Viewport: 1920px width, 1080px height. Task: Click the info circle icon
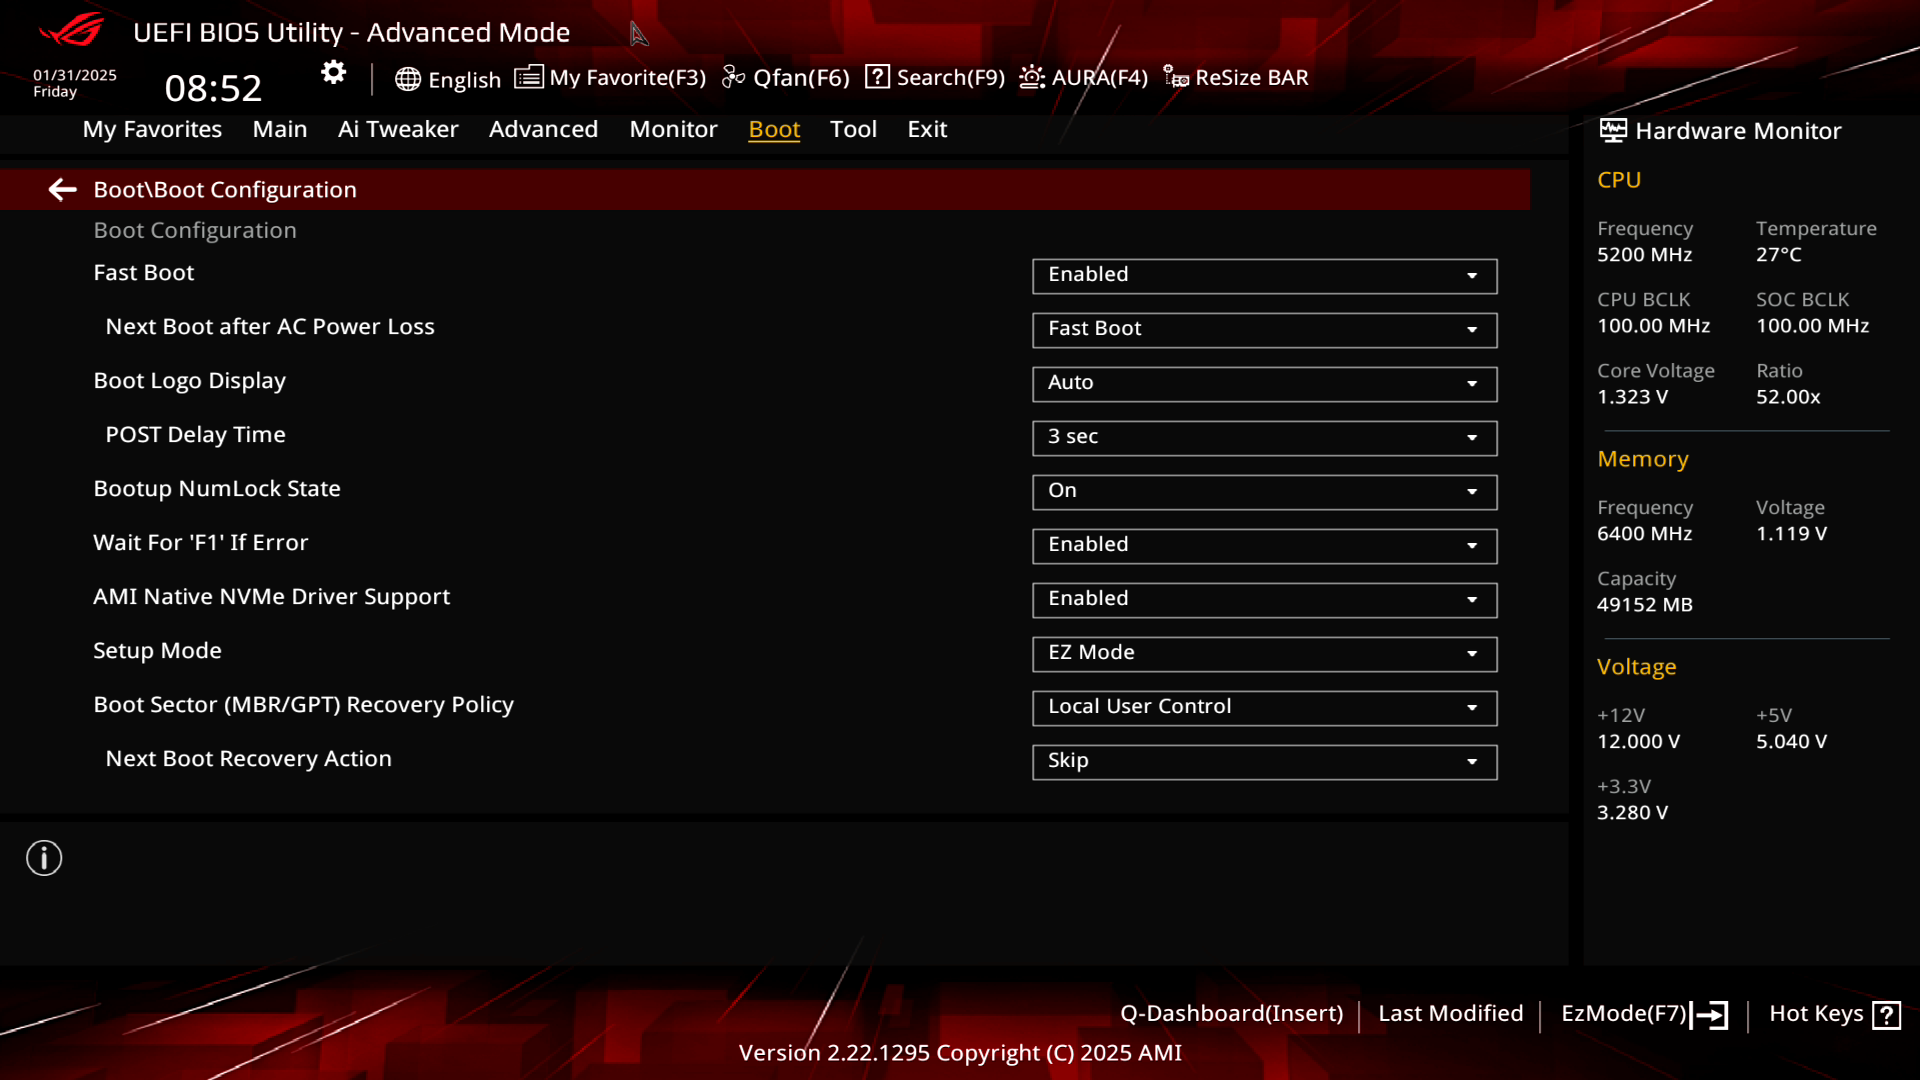point(44,858)
